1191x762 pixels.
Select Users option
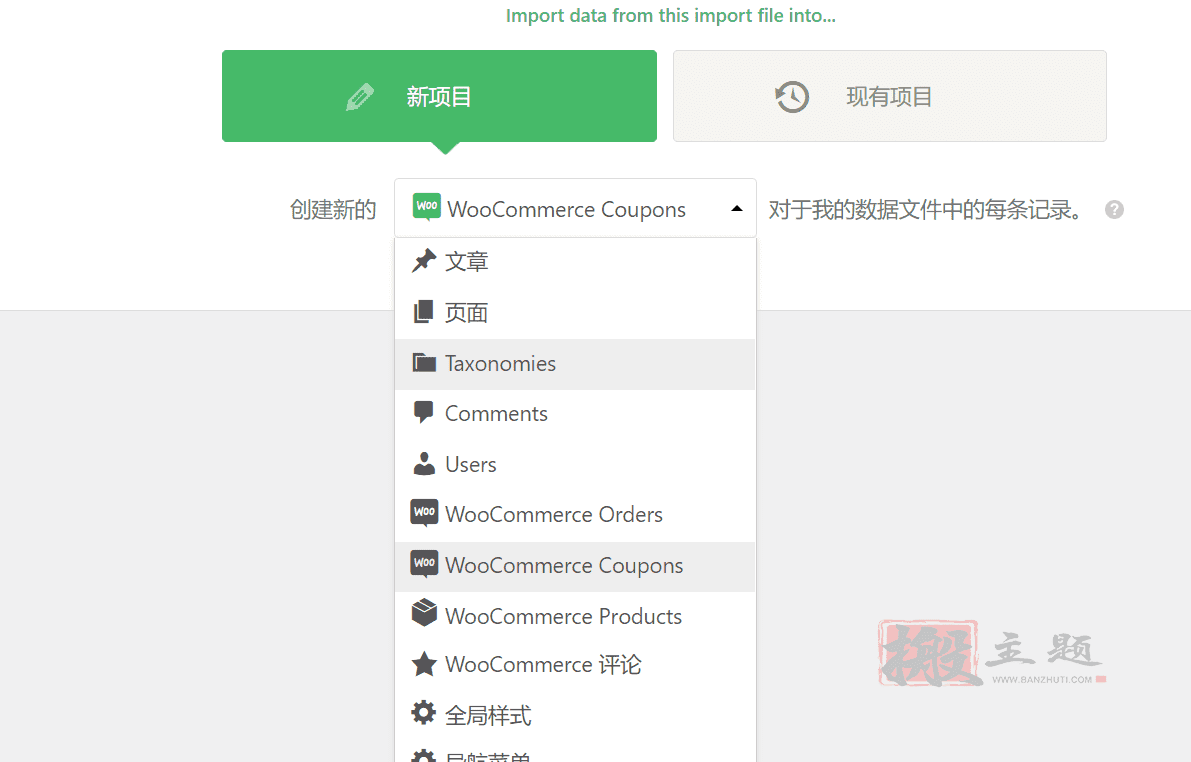coord(575,464)
